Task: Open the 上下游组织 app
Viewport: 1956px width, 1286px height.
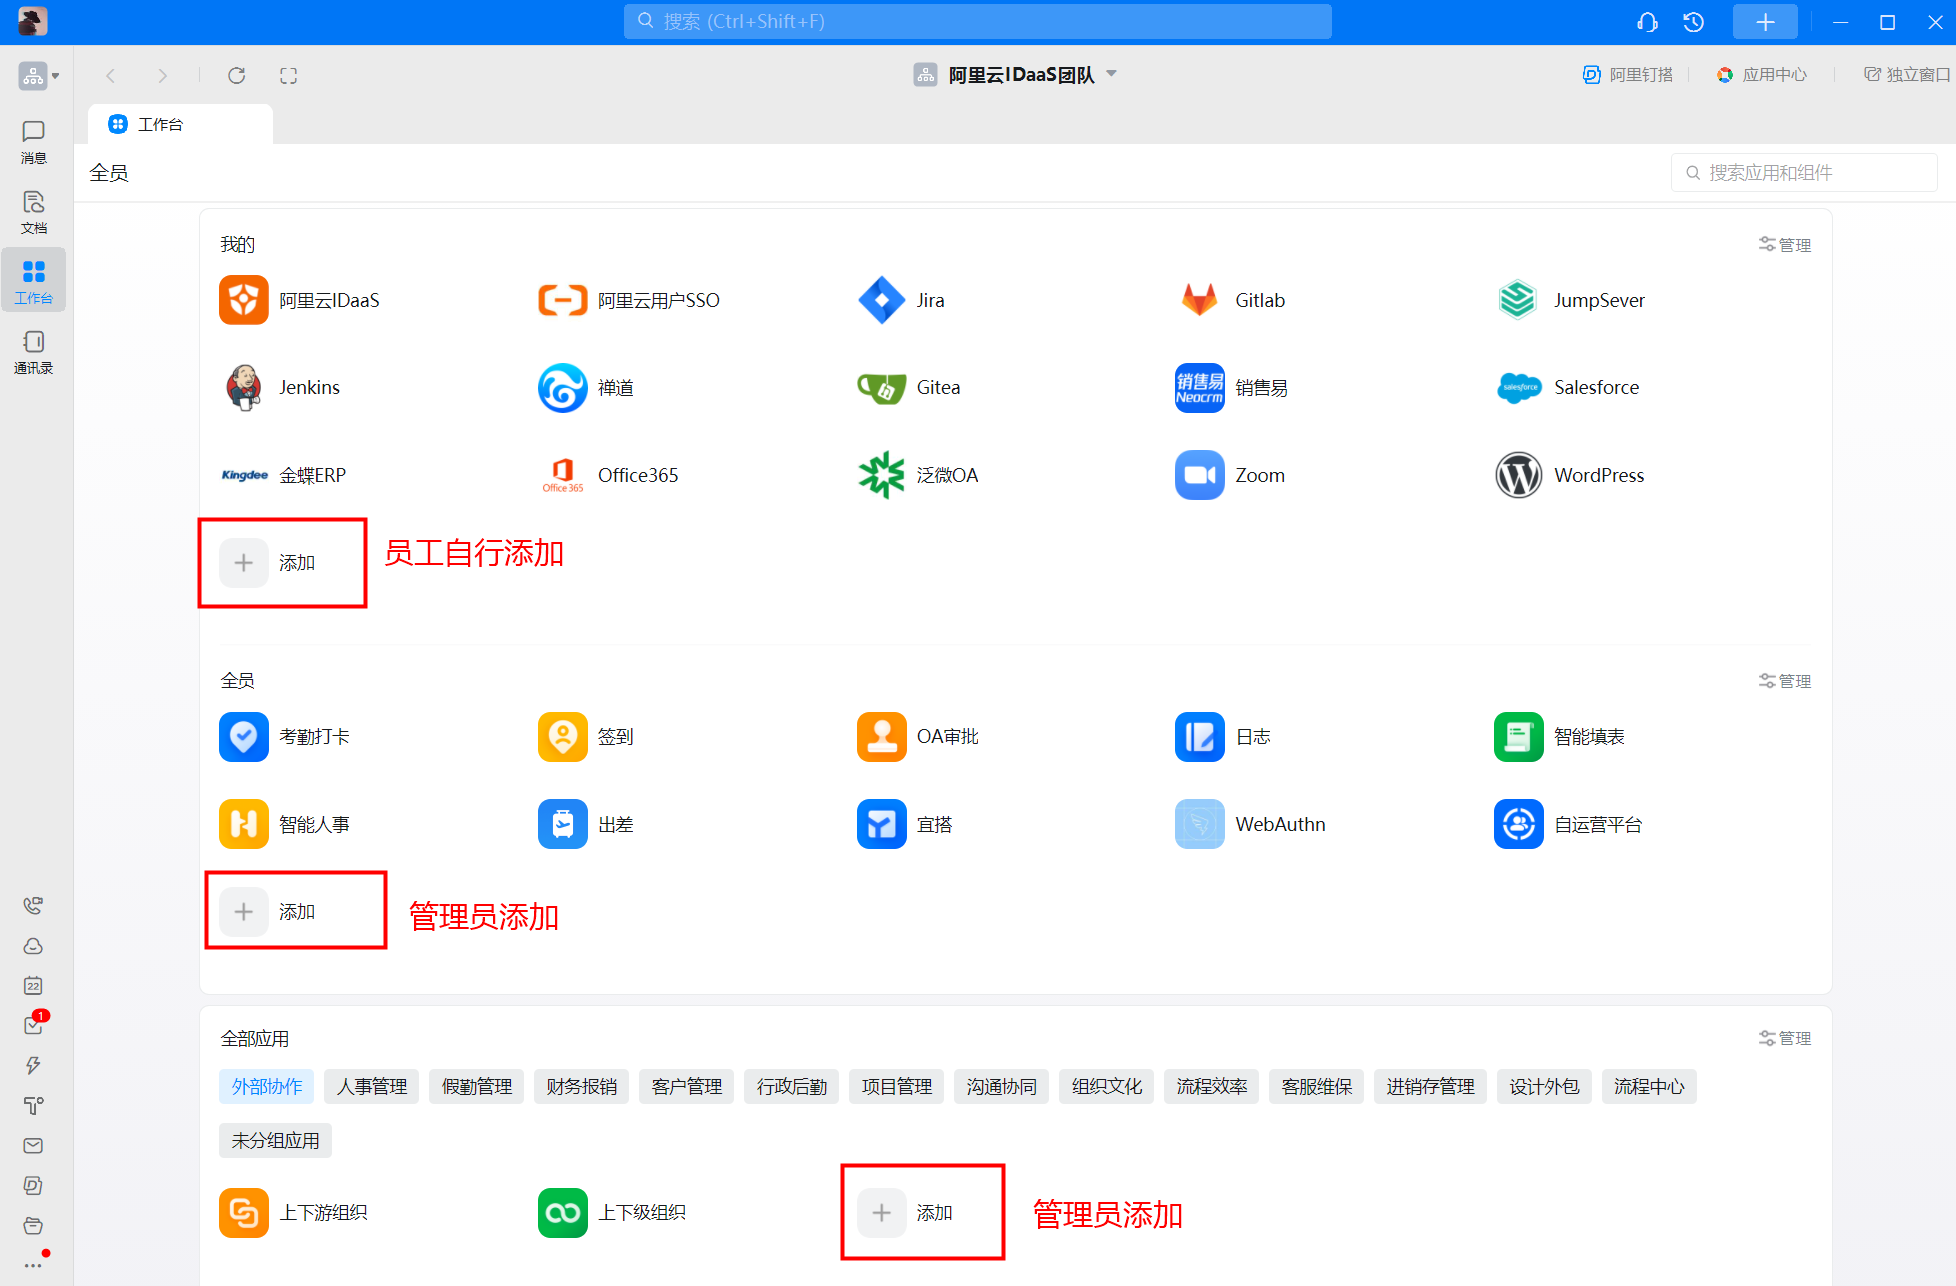Action: [x=294, y=1213]
